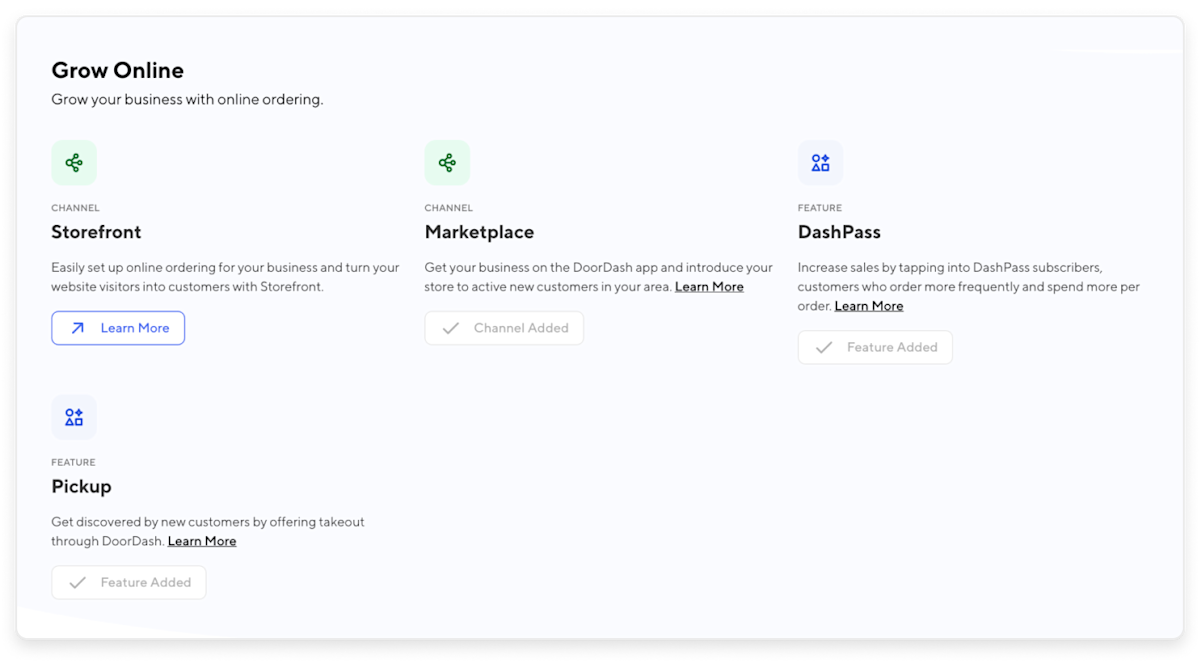Click the Pickup title

[x=82, y=487]
